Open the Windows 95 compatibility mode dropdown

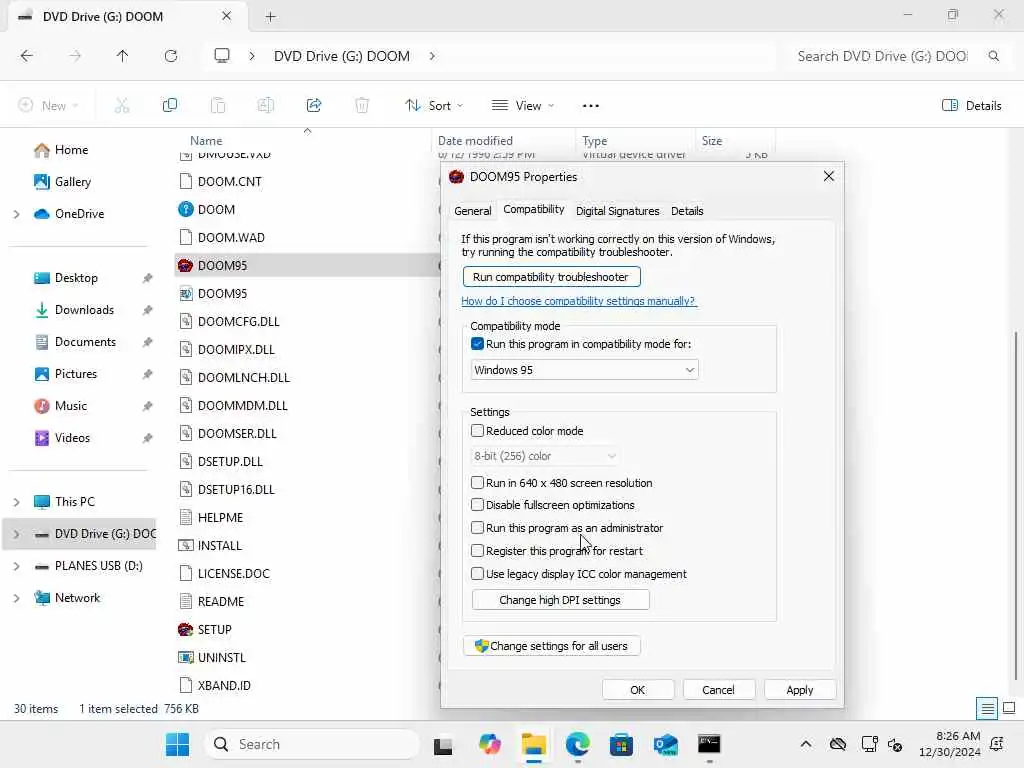tap(584, 370)
